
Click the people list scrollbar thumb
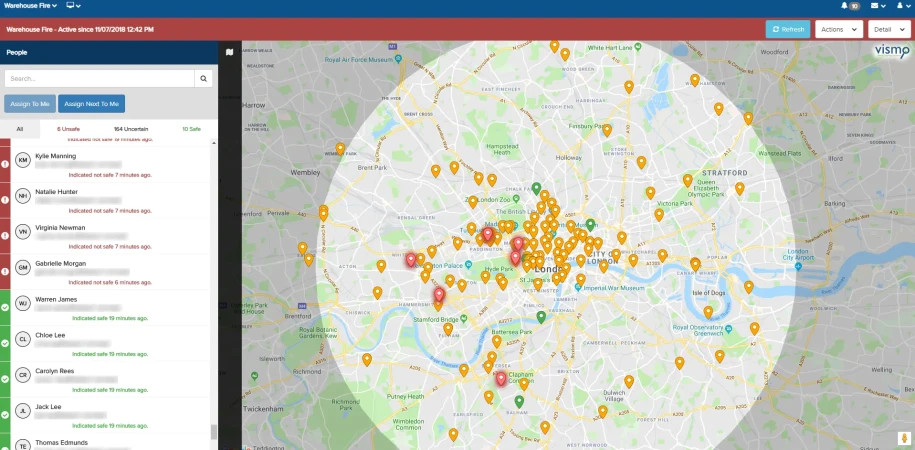click(214, 432)
